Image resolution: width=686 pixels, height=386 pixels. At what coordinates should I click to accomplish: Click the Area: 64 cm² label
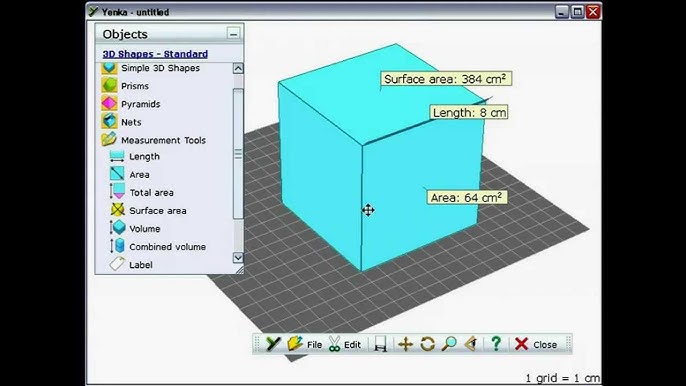tap(467, 197)
